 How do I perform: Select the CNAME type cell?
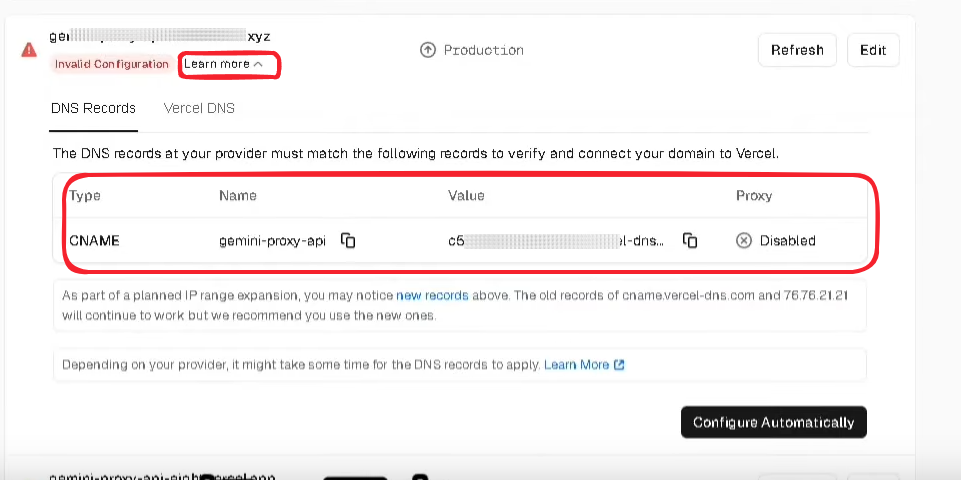click(94, 241)
